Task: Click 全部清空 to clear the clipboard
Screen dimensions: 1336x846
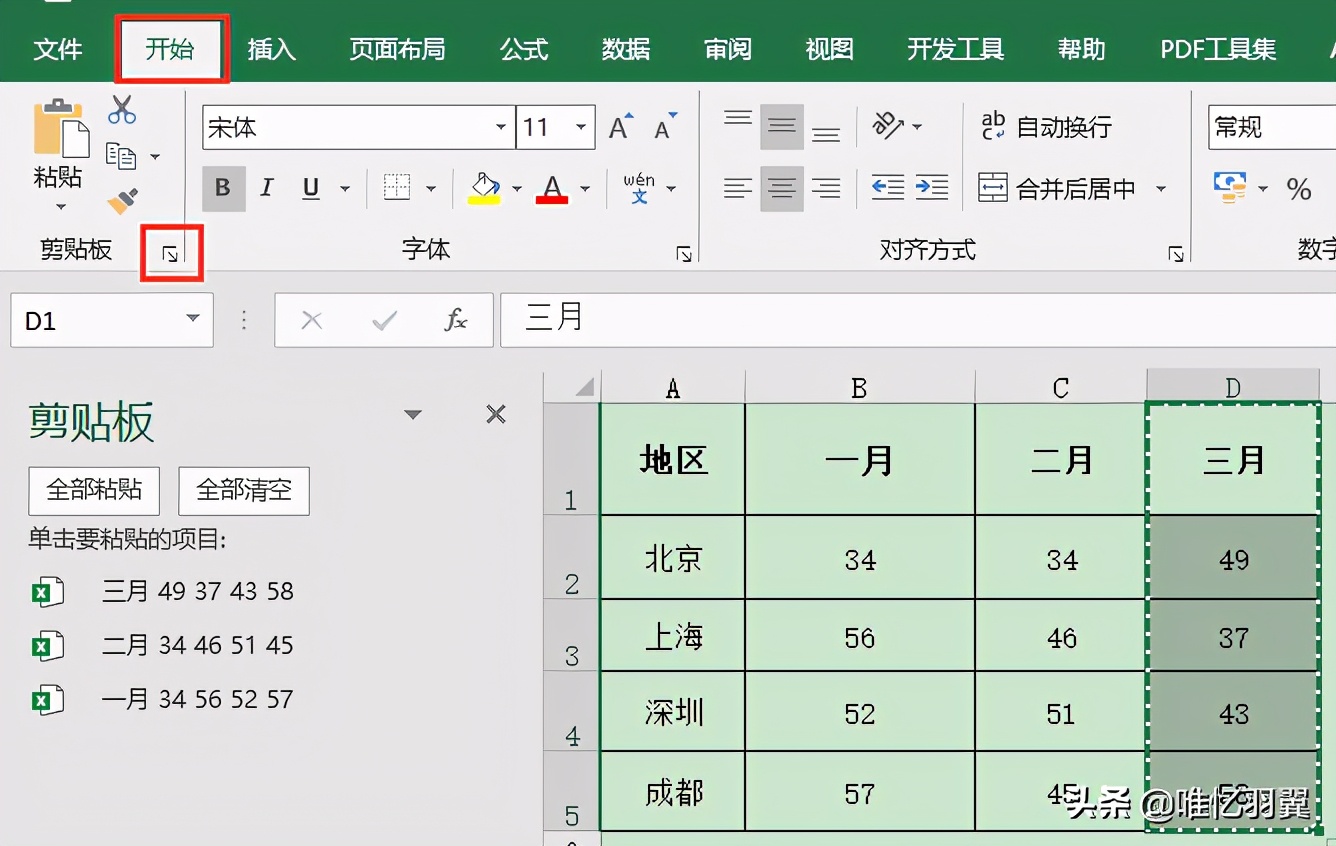Action: click(243, 491)
